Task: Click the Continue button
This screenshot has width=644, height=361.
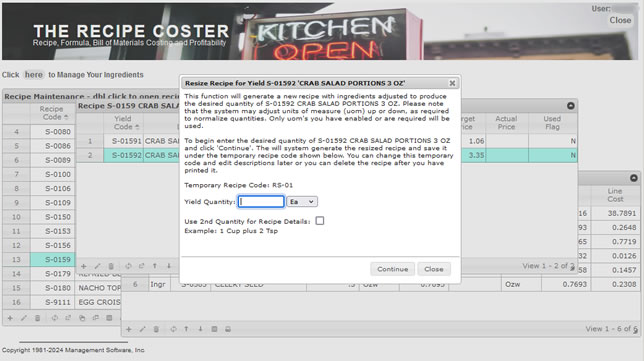Action: 393,269
